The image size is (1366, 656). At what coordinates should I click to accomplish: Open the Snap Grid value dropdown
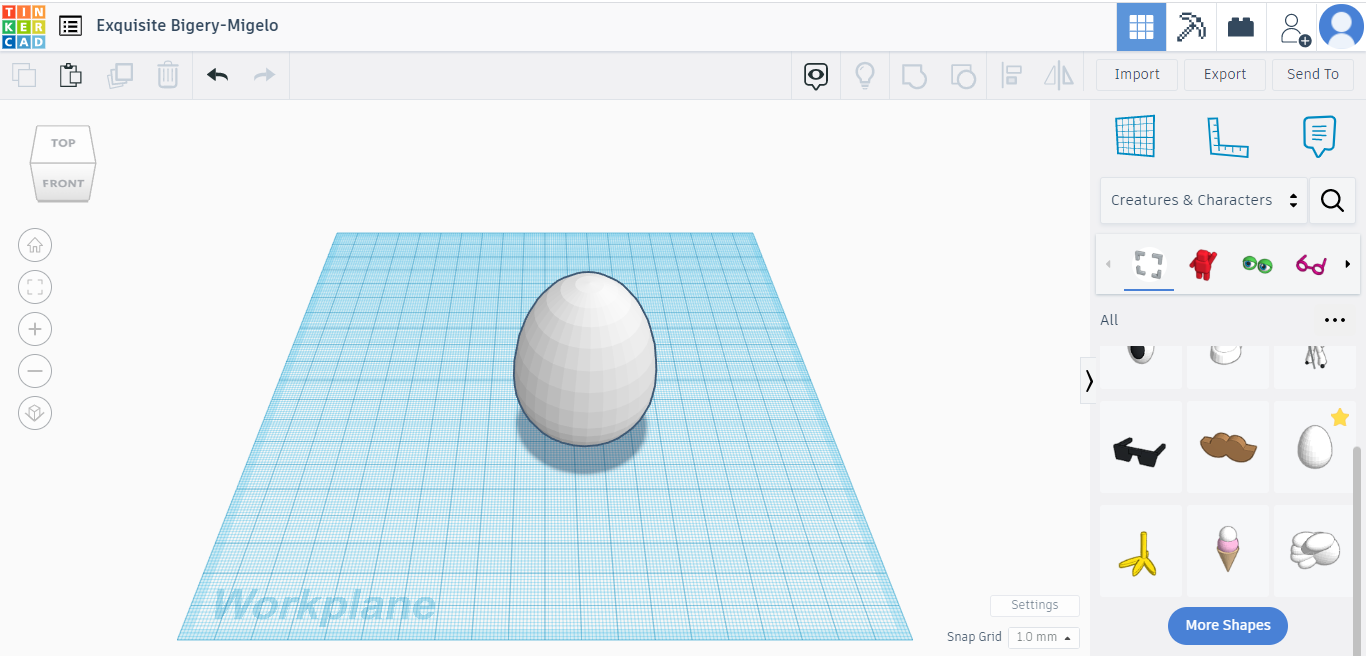pyautogui.click(x=1043, y=637)
